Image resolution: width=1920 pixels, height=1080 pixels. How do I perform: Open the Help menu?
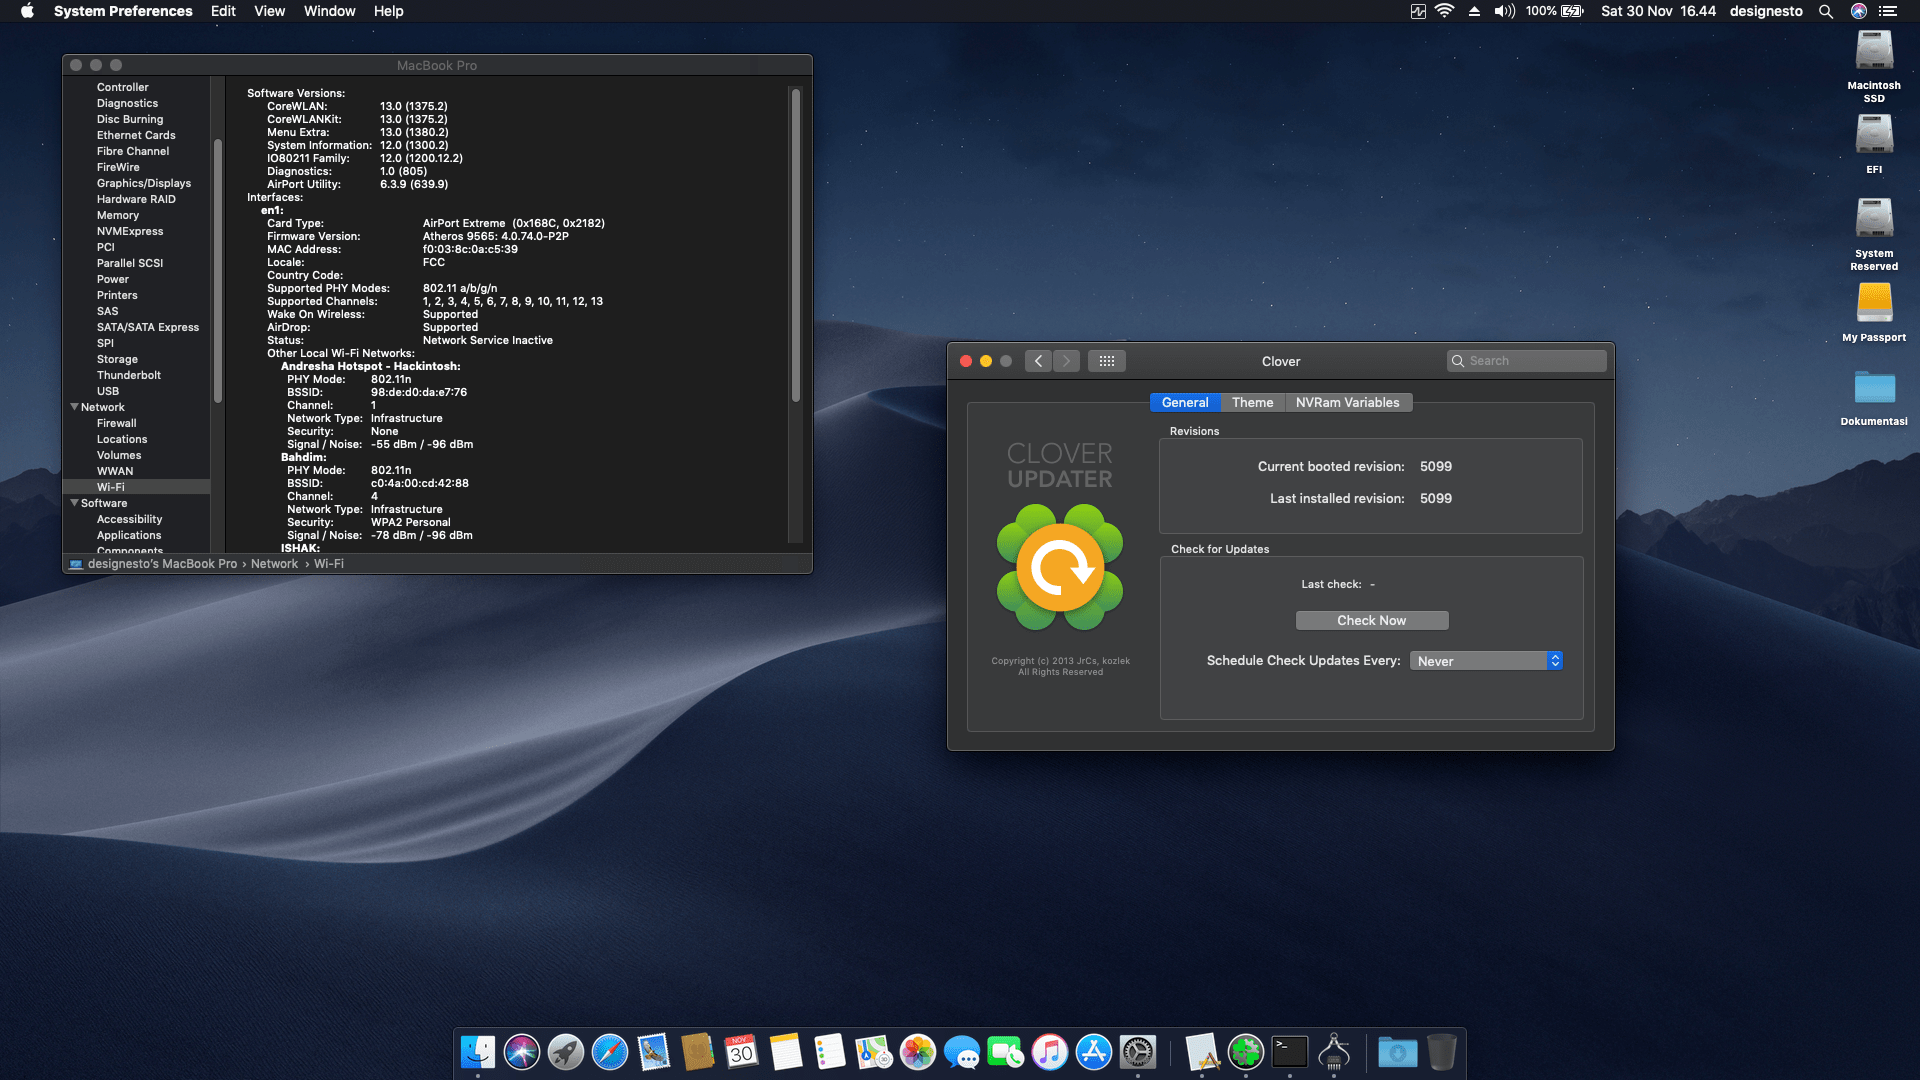[388, 11]
